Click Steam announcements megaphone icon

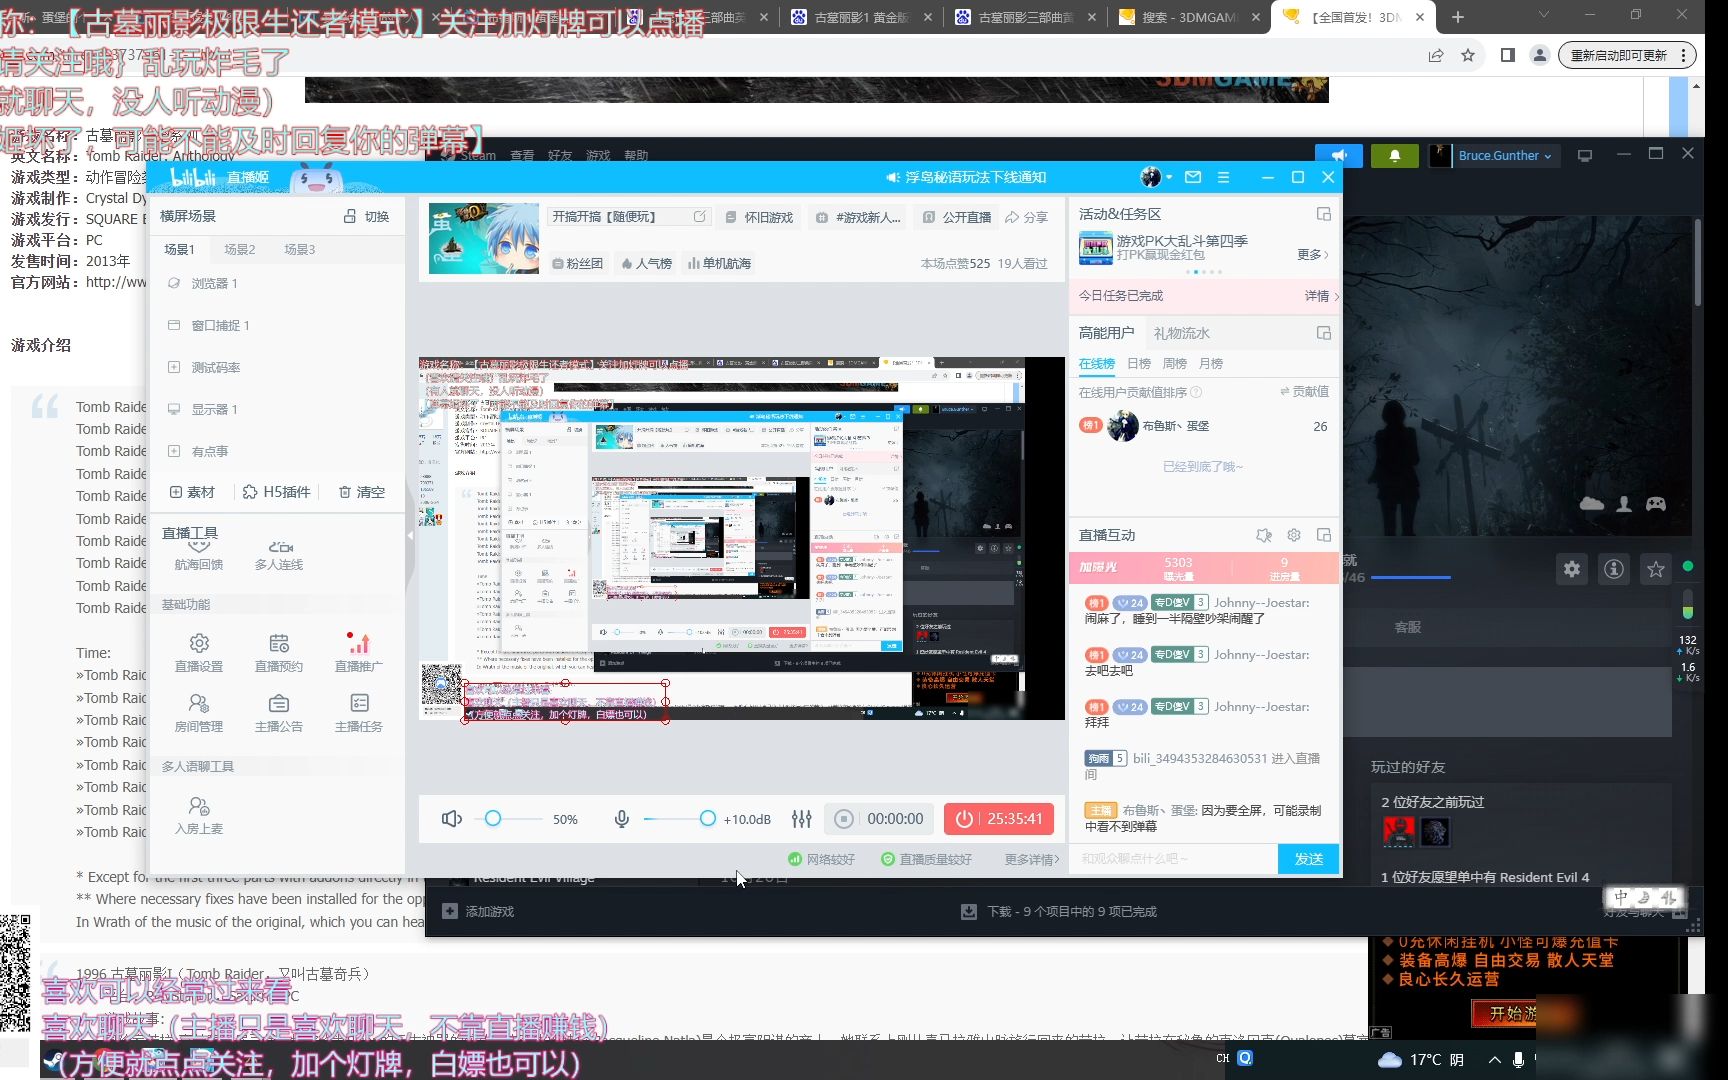(1340, 155)
